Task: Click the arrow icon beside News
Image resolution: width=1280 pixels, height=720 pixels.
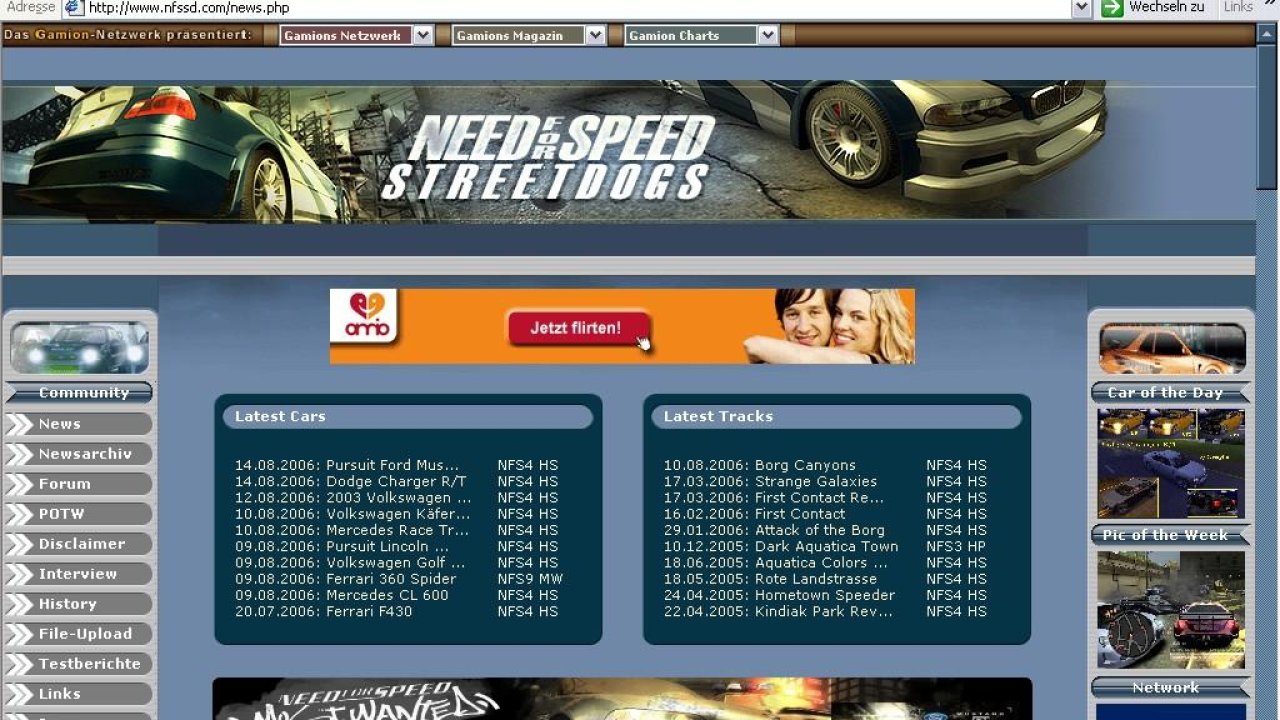Action: click(x=20, y=424)
